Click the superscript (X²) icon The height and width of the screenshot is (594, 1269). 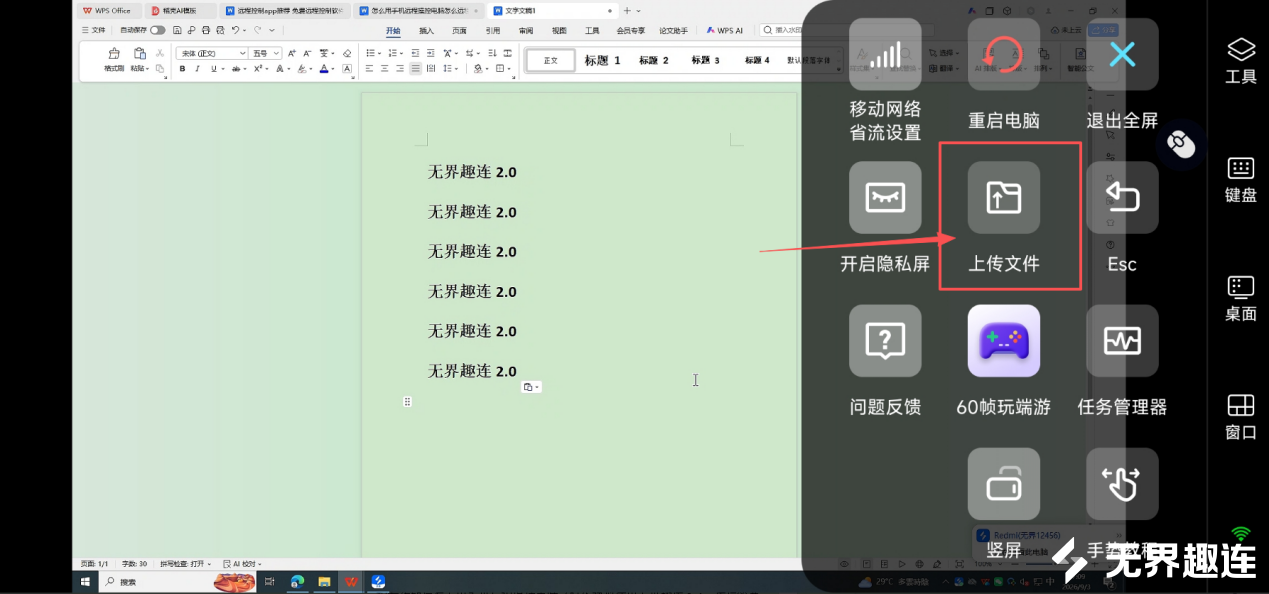click(x=257, y=69)
